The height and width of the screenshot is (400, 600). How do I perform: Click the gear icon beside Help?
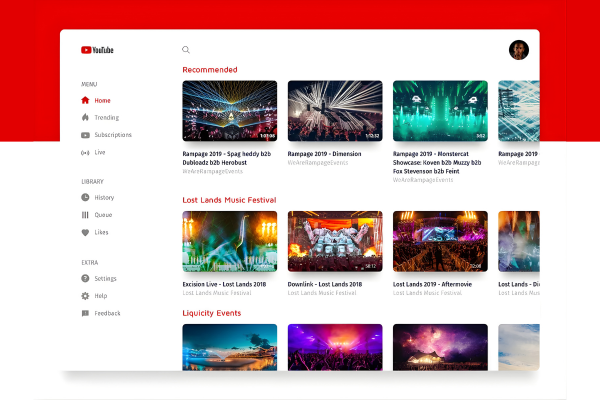pyautogui.click(x=85, y=296)
